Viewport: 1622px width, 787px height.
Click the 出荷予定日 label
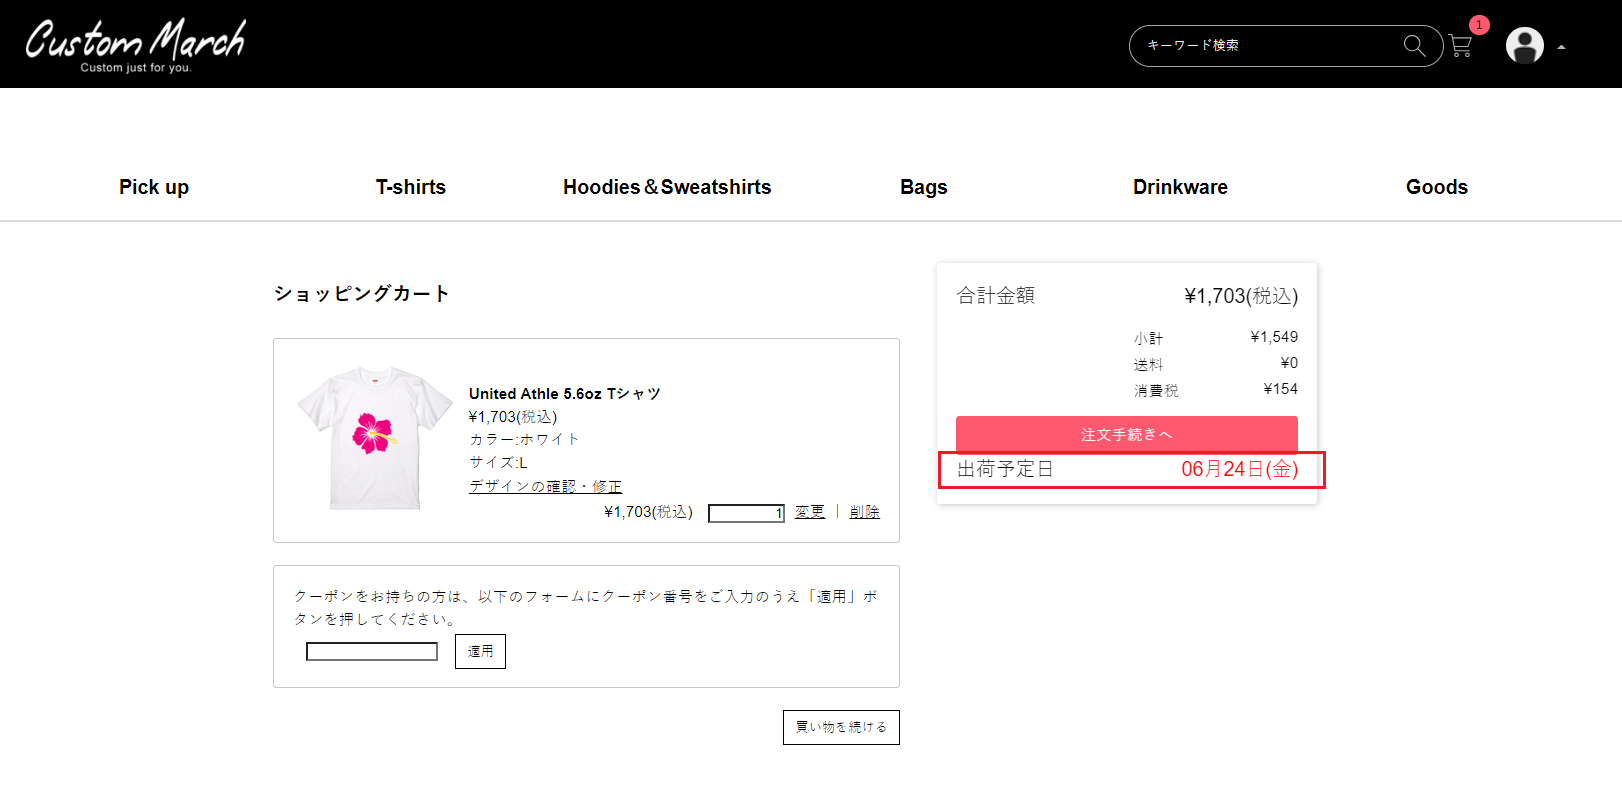click(x=1005, y=469)
